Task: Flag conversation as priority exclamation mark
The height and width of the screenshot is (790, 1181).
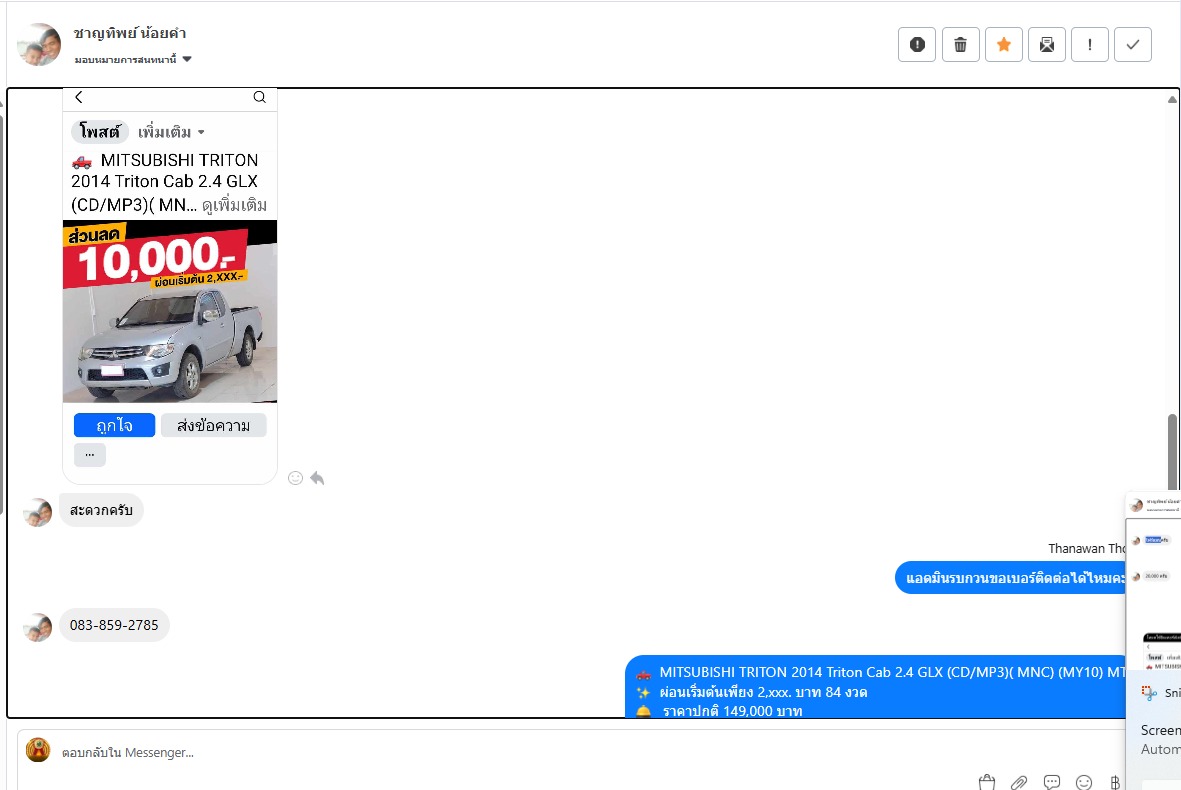Action: tap(1090, 44)
